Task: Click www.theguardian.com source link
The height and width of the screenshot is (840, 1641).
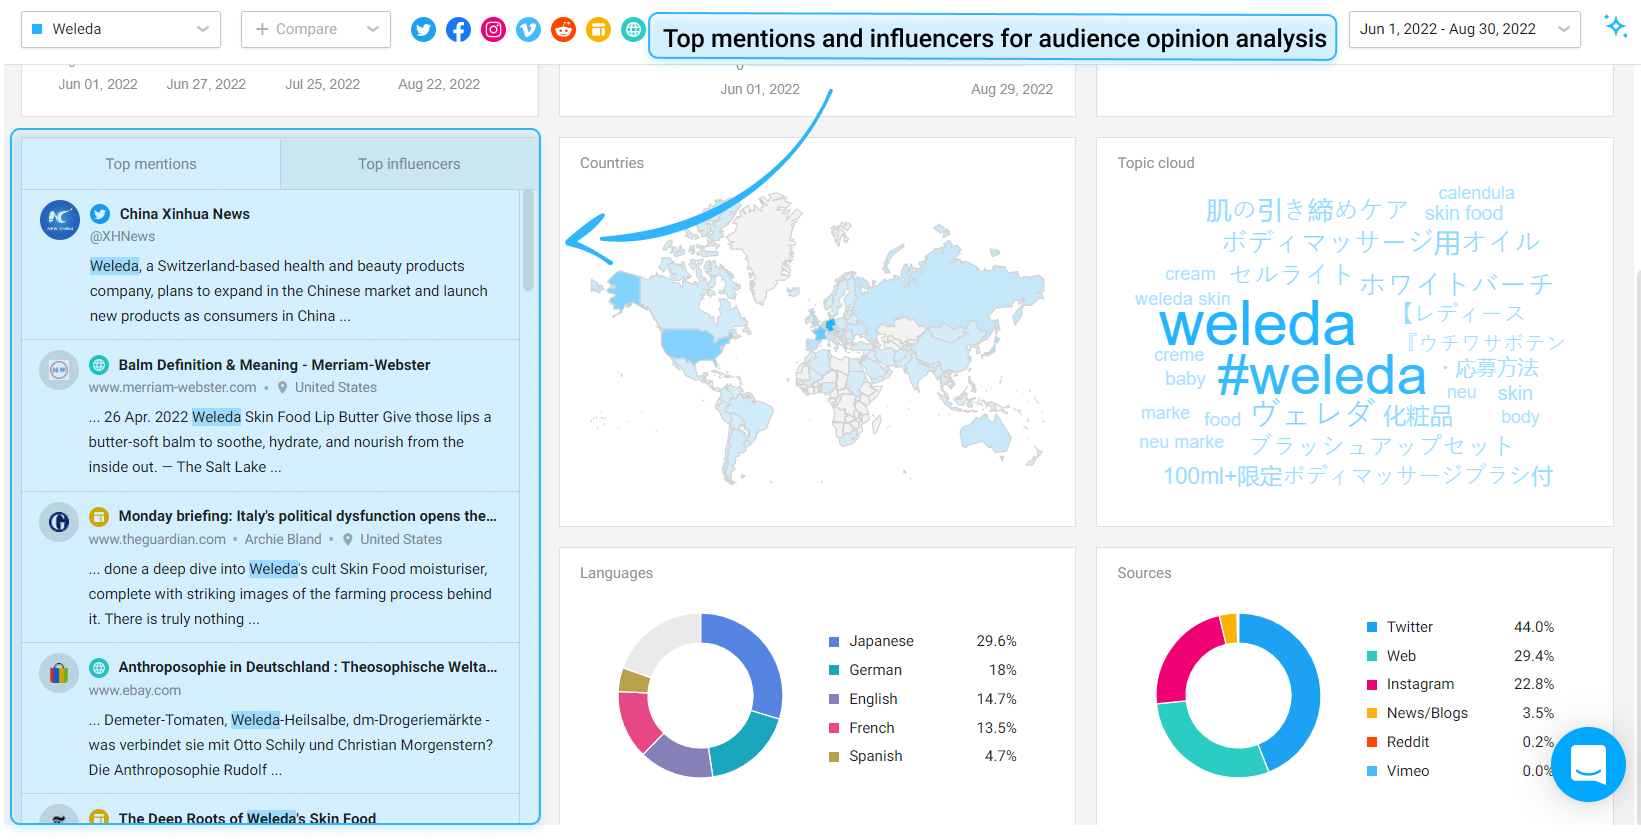Action: click(x=157, y=540)
